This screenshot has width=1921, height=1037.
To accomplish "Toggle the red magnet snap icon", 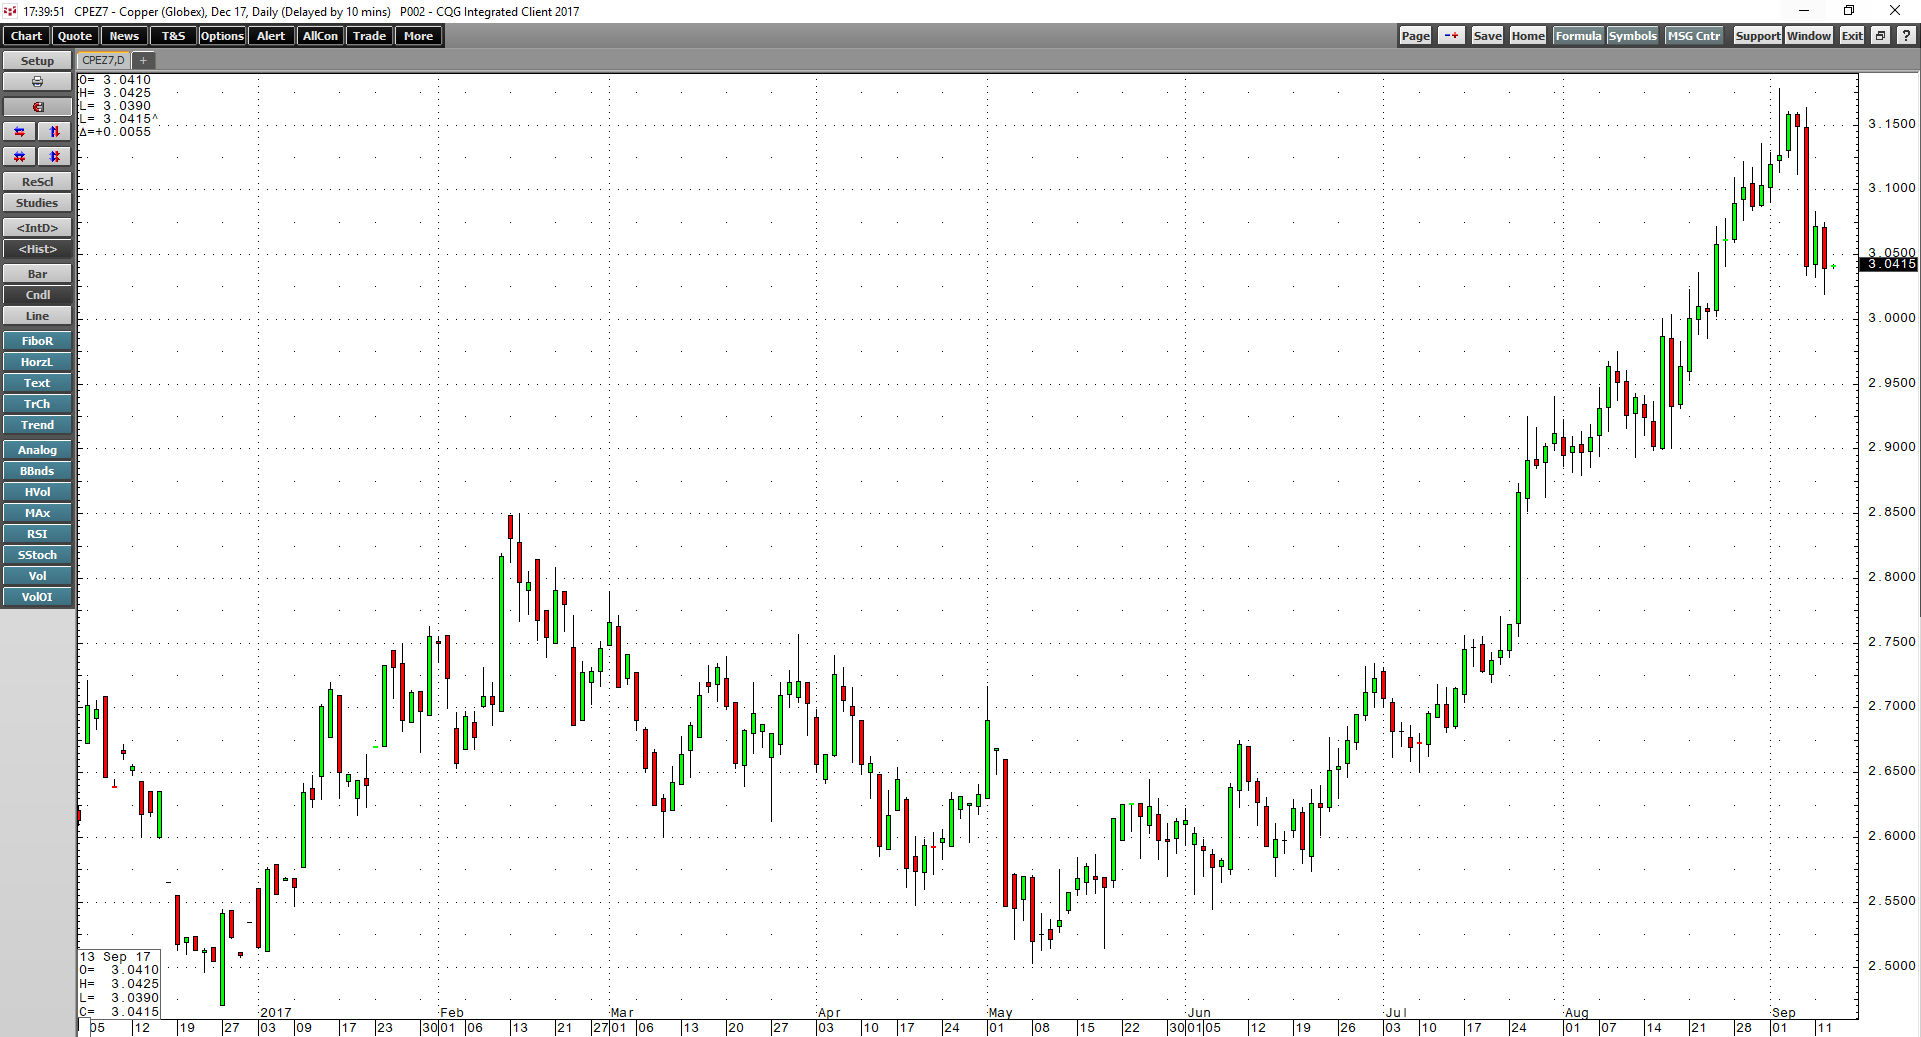I will coord(37,107).
